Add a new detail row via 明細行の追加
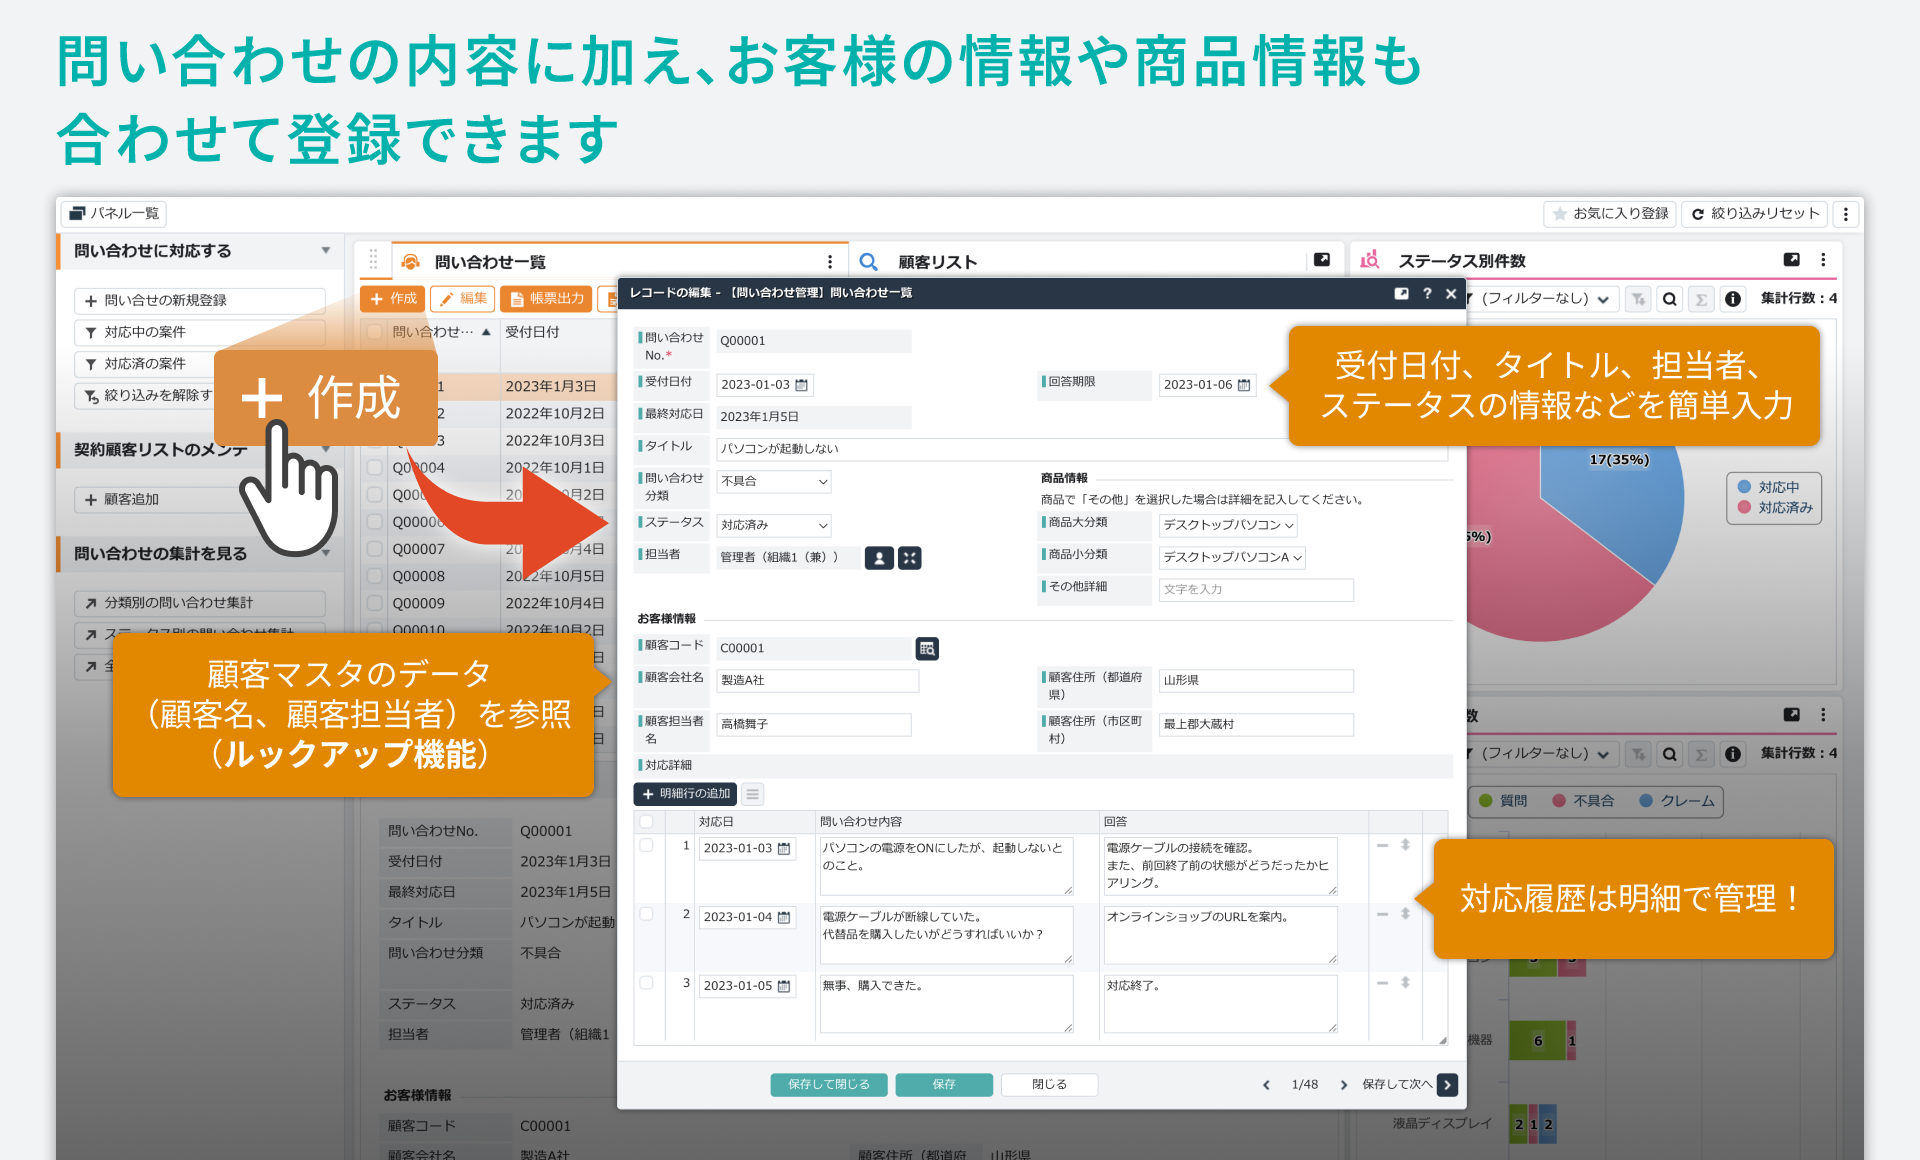The width and height of the screenshot is (1920, 1160). pyautogui.click(x=684, y=793)
